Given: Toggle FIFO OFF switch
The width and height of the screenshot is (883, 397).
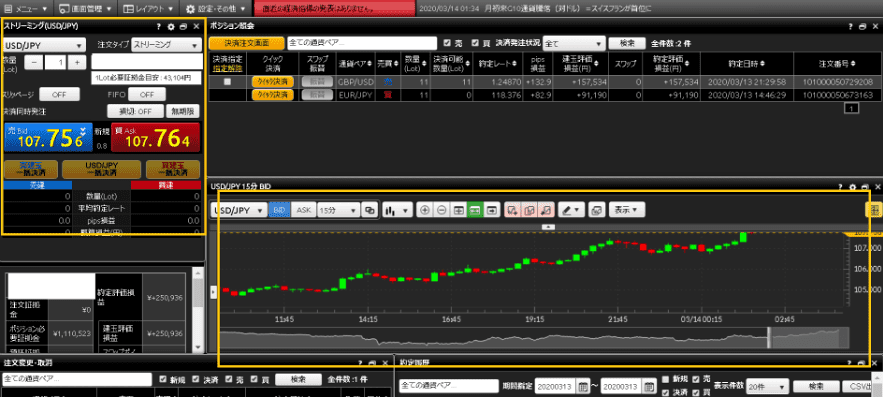Looking at the screenshot, I should pos(145,95).
